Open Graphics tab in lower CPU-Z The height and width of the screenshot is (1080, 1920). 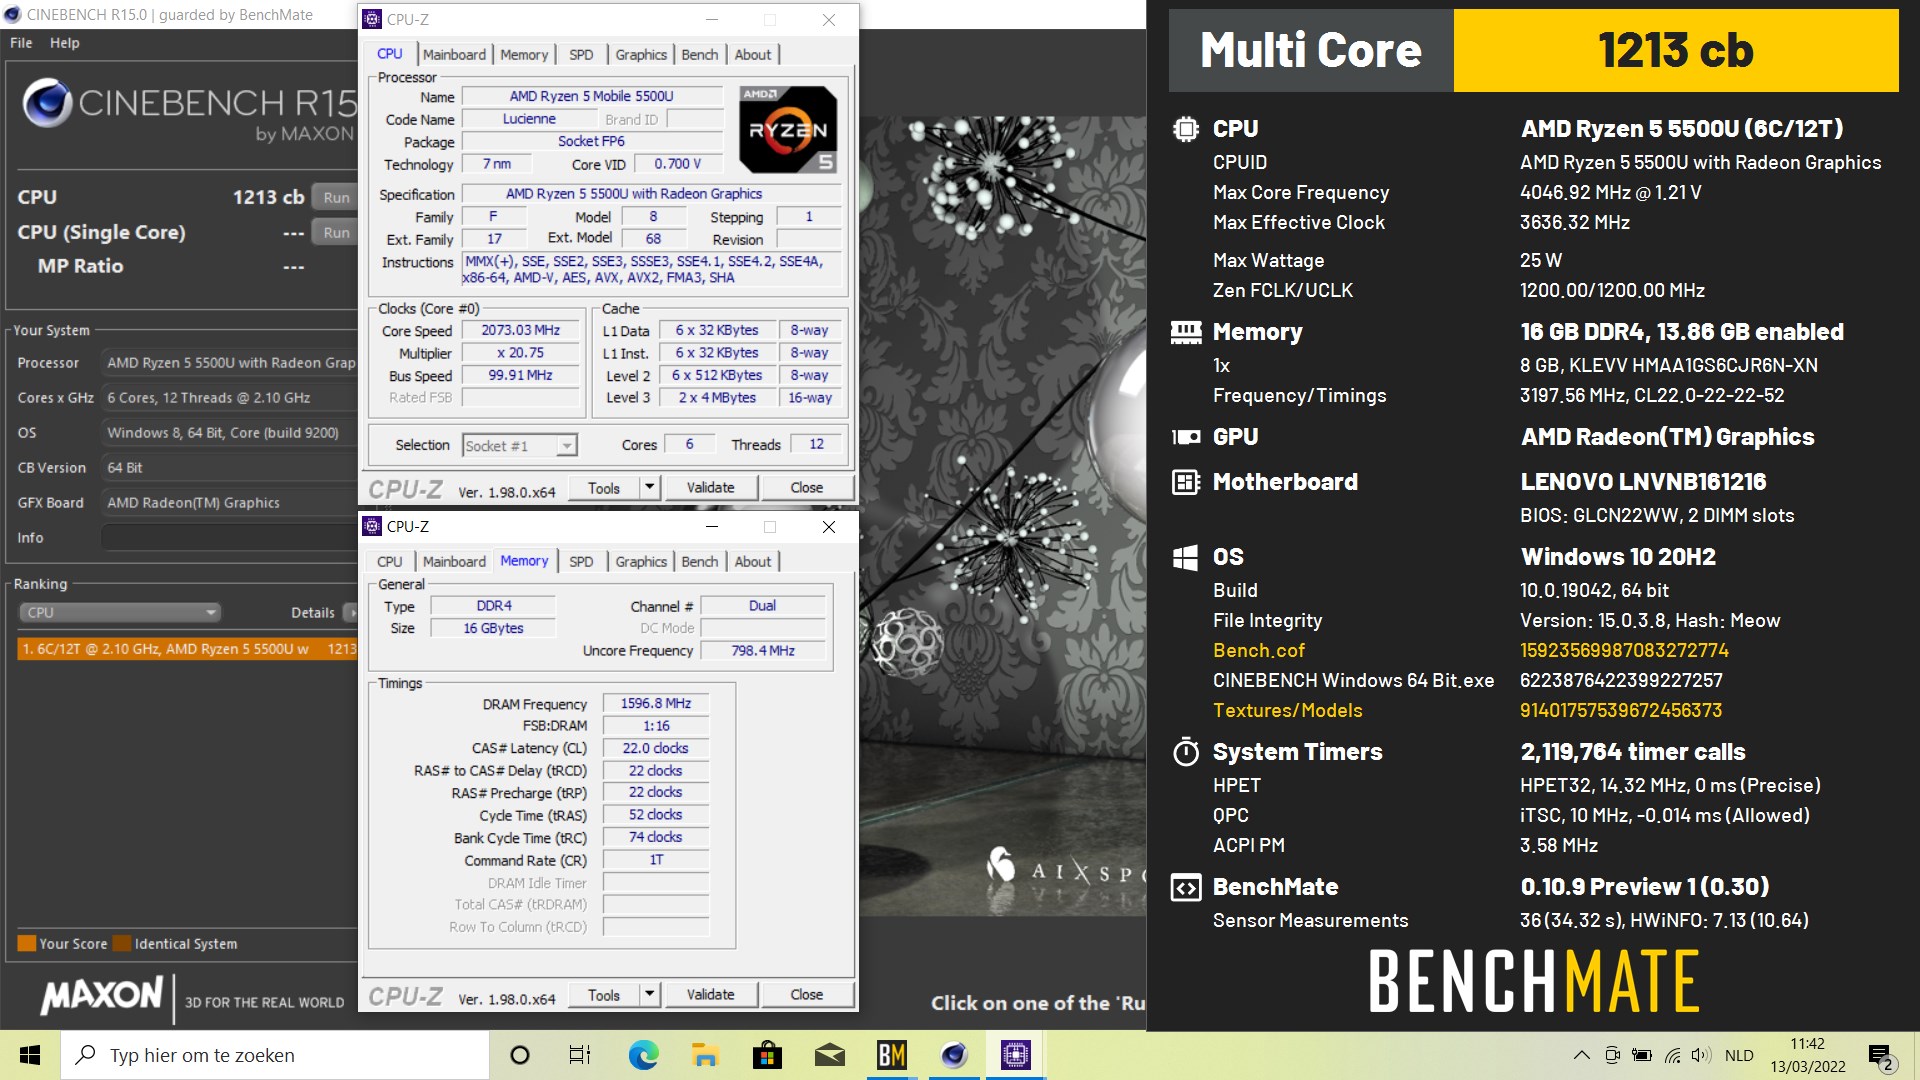coord(641,562)
